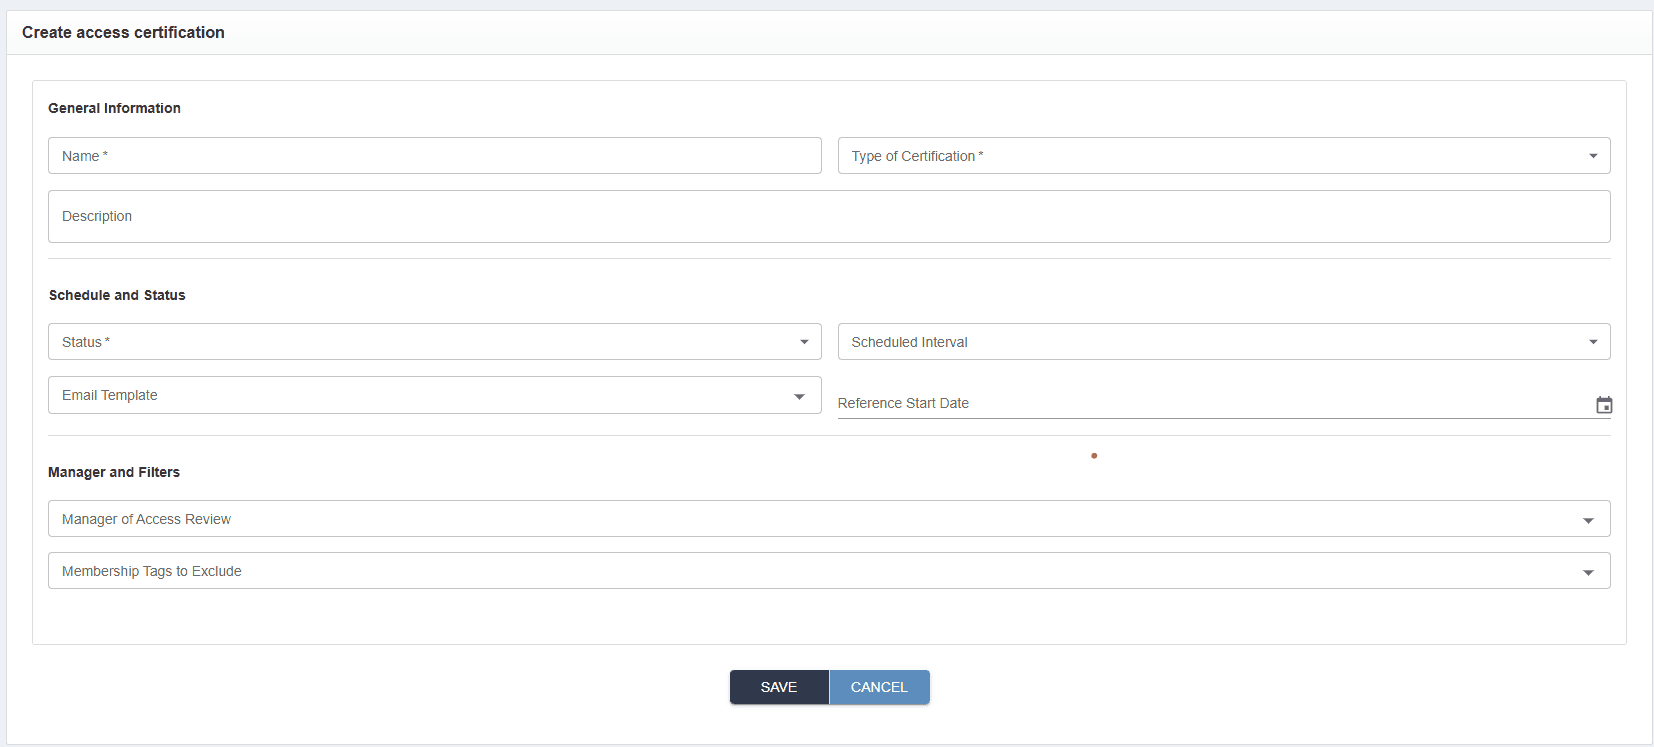Screen dimensions: 1654x747
Task: Click into the Description text box
Action: point(828,216)
